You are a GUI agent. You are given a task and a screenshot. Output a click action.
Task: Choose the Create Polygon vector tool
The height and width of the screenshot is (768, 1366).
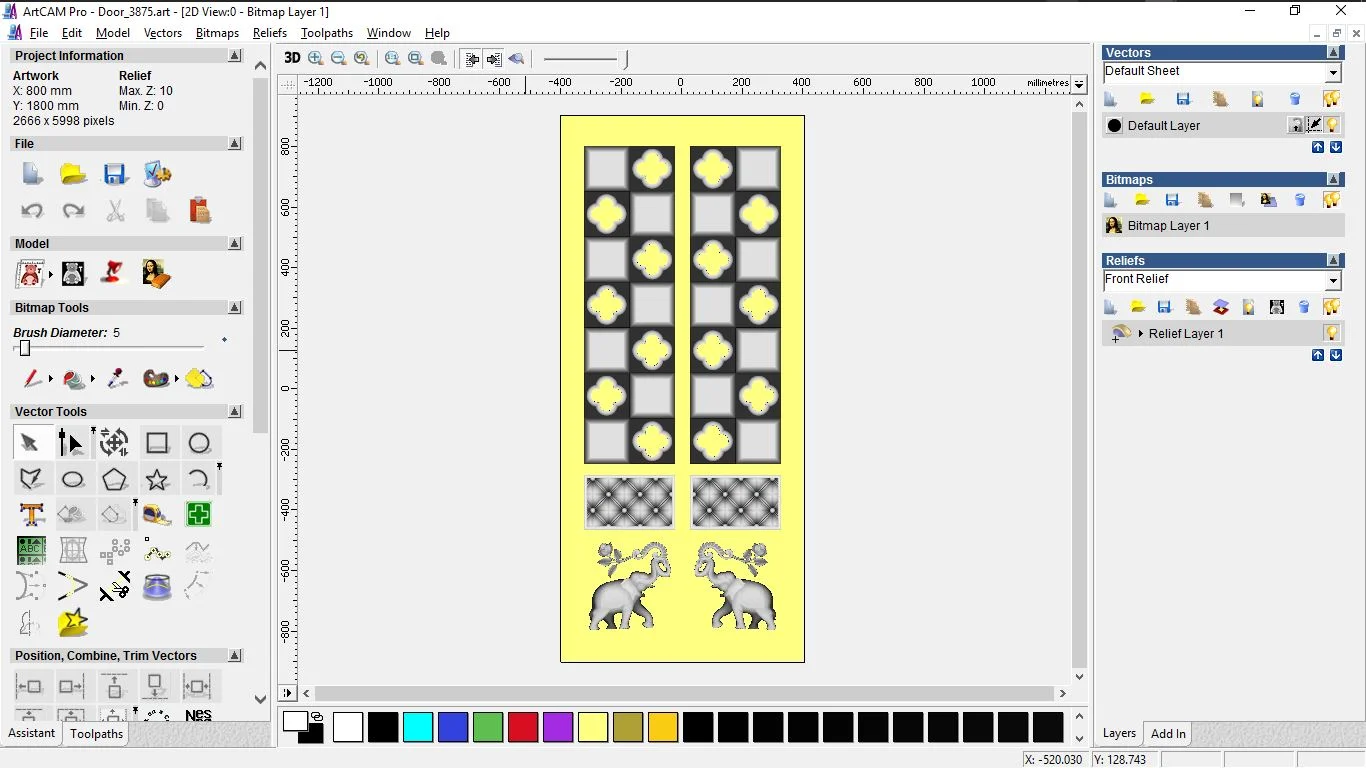[115, 480]
